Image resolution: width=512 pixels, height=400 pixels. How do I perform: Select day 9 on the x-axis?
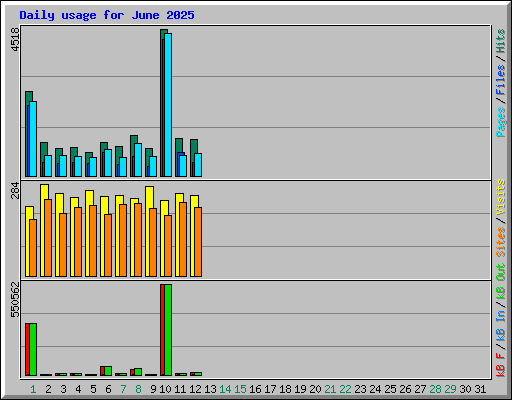pyautogui.click(x=153, y=389)
